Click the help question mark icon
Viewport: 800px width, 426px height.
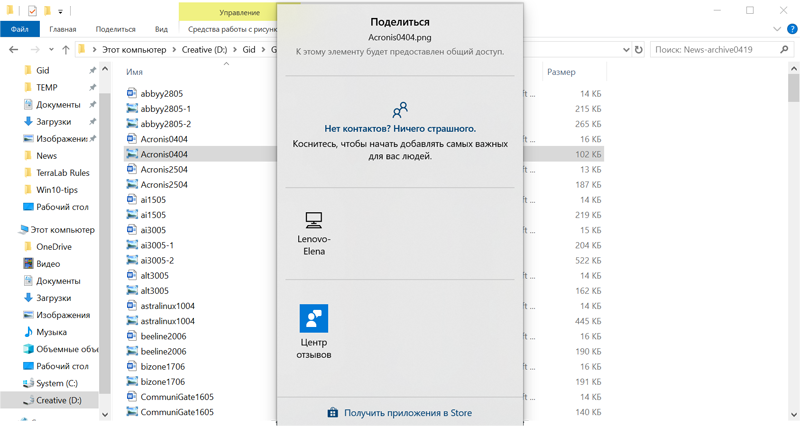click(x=791, y=29)
